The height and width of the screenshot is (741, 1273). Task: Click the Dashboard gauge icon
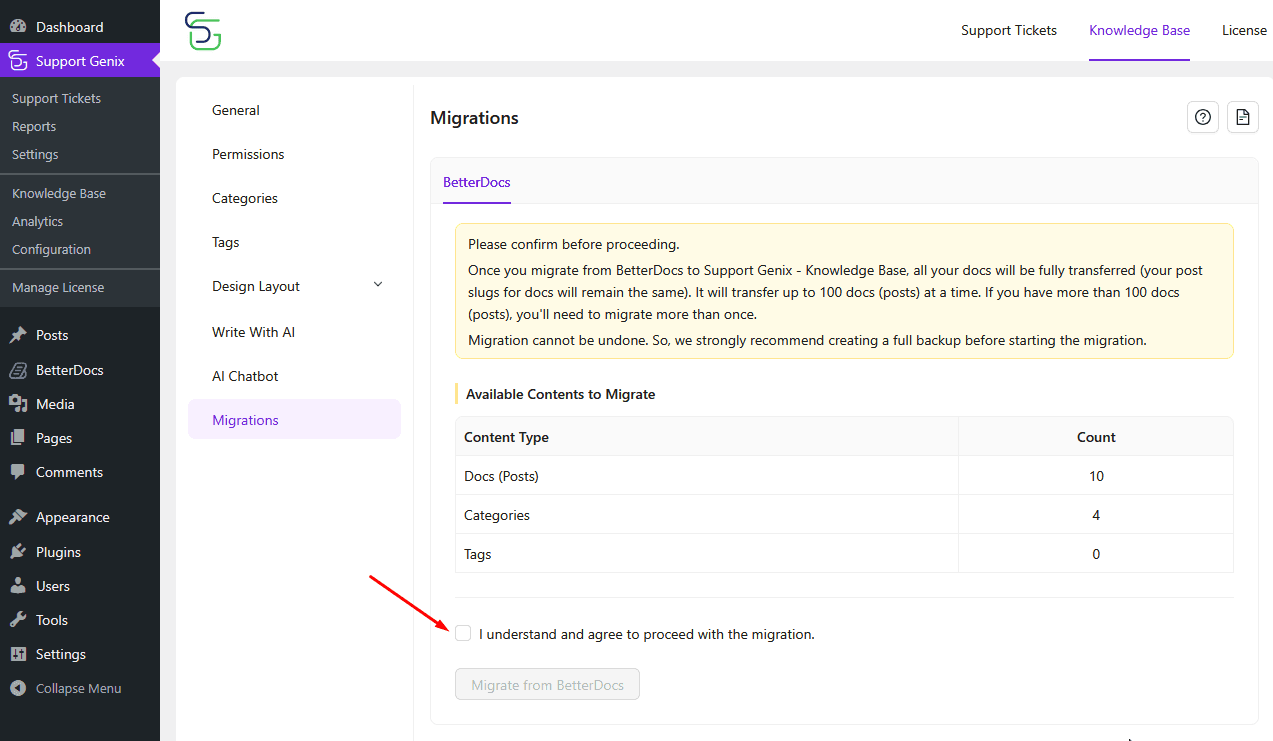[x=18, y=27]
